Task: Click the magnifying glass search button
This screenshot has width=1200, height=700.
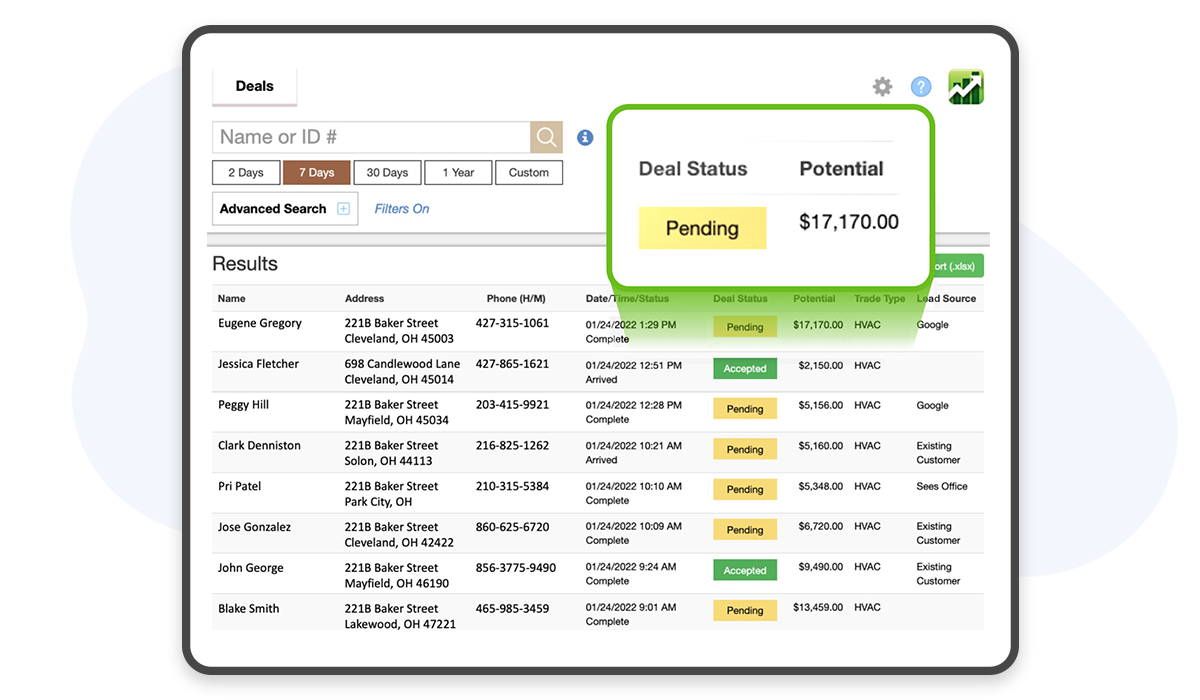Action: [546, 137]
